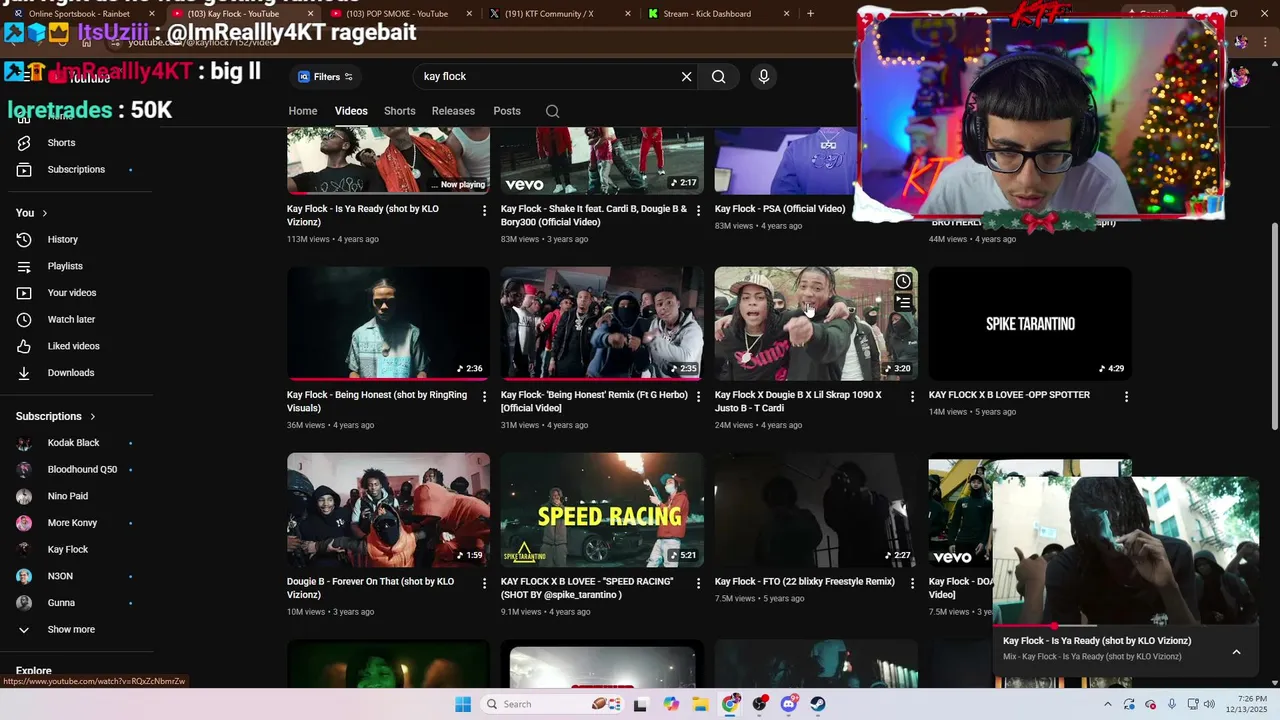Open a new browser tab
This screenshot has width=1280, height=720.
(x=810, y=14)
